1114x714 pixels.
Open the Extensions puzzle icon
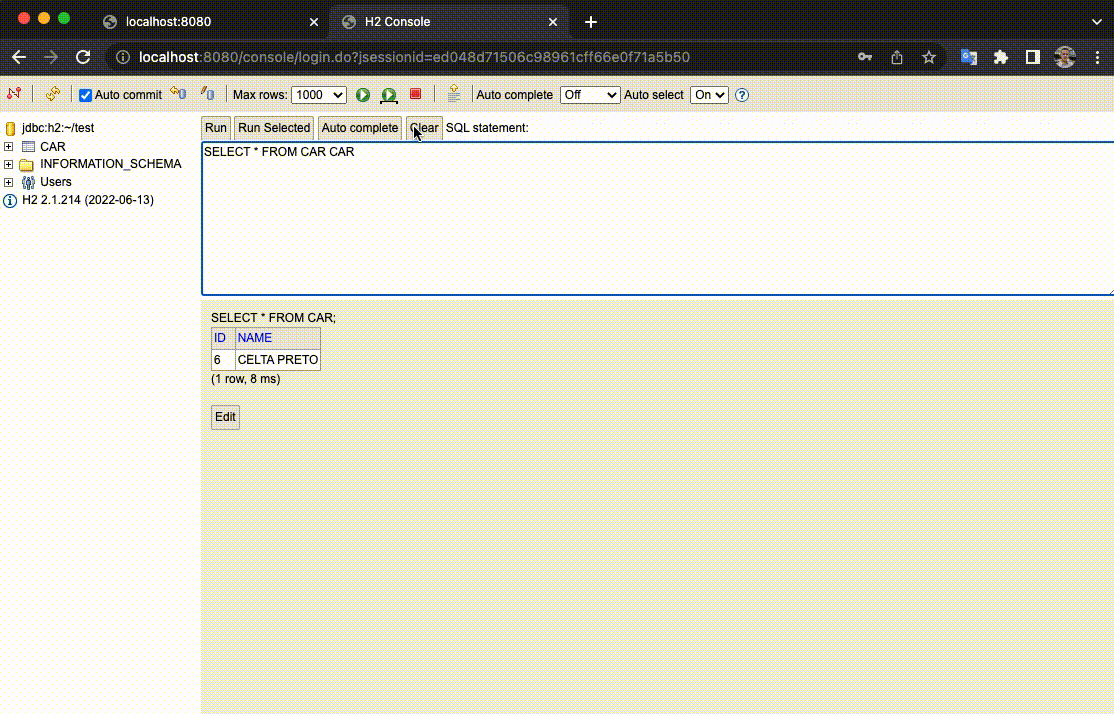[1001, 57]
